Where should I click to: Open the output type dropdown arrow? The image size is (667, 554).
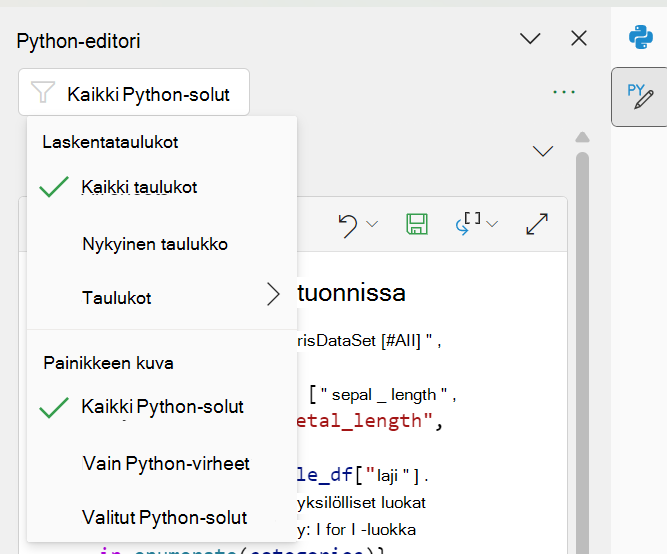pos(492,224)
